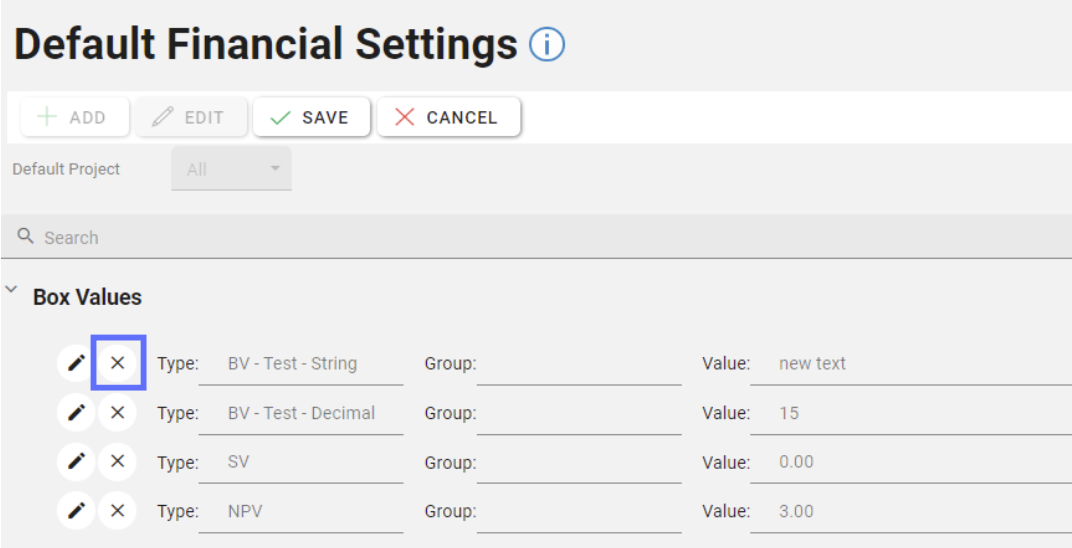Click the Edit button in toolbar

190,117
